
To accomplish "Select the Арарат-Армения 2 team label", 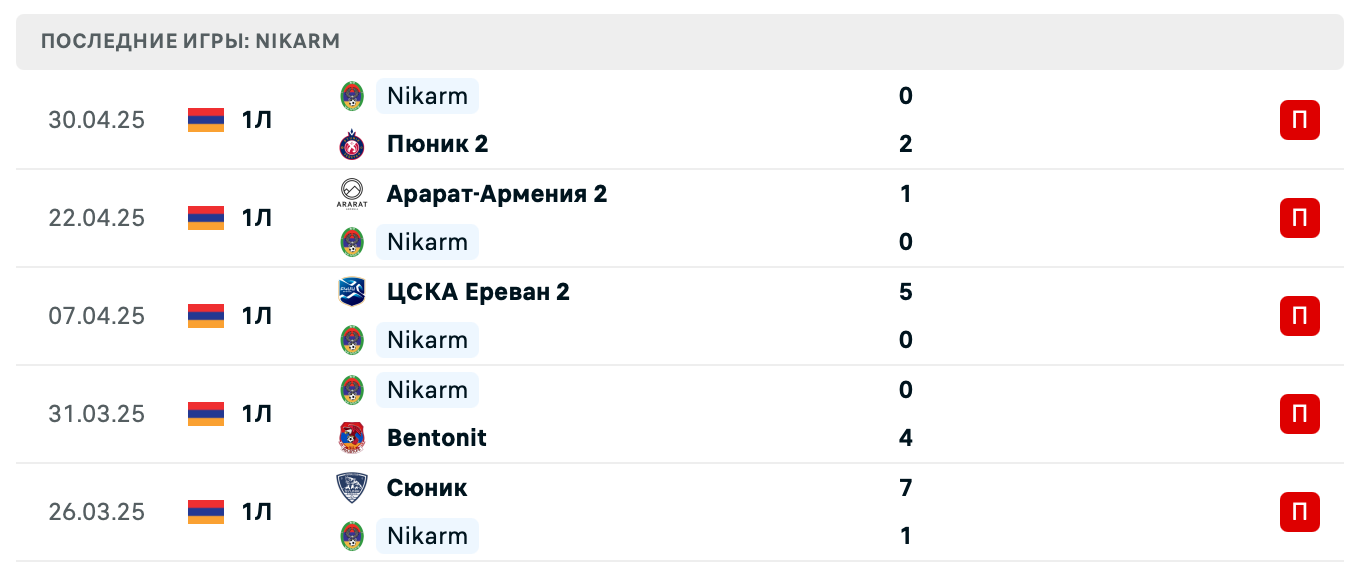I will [x=496, y=193].
